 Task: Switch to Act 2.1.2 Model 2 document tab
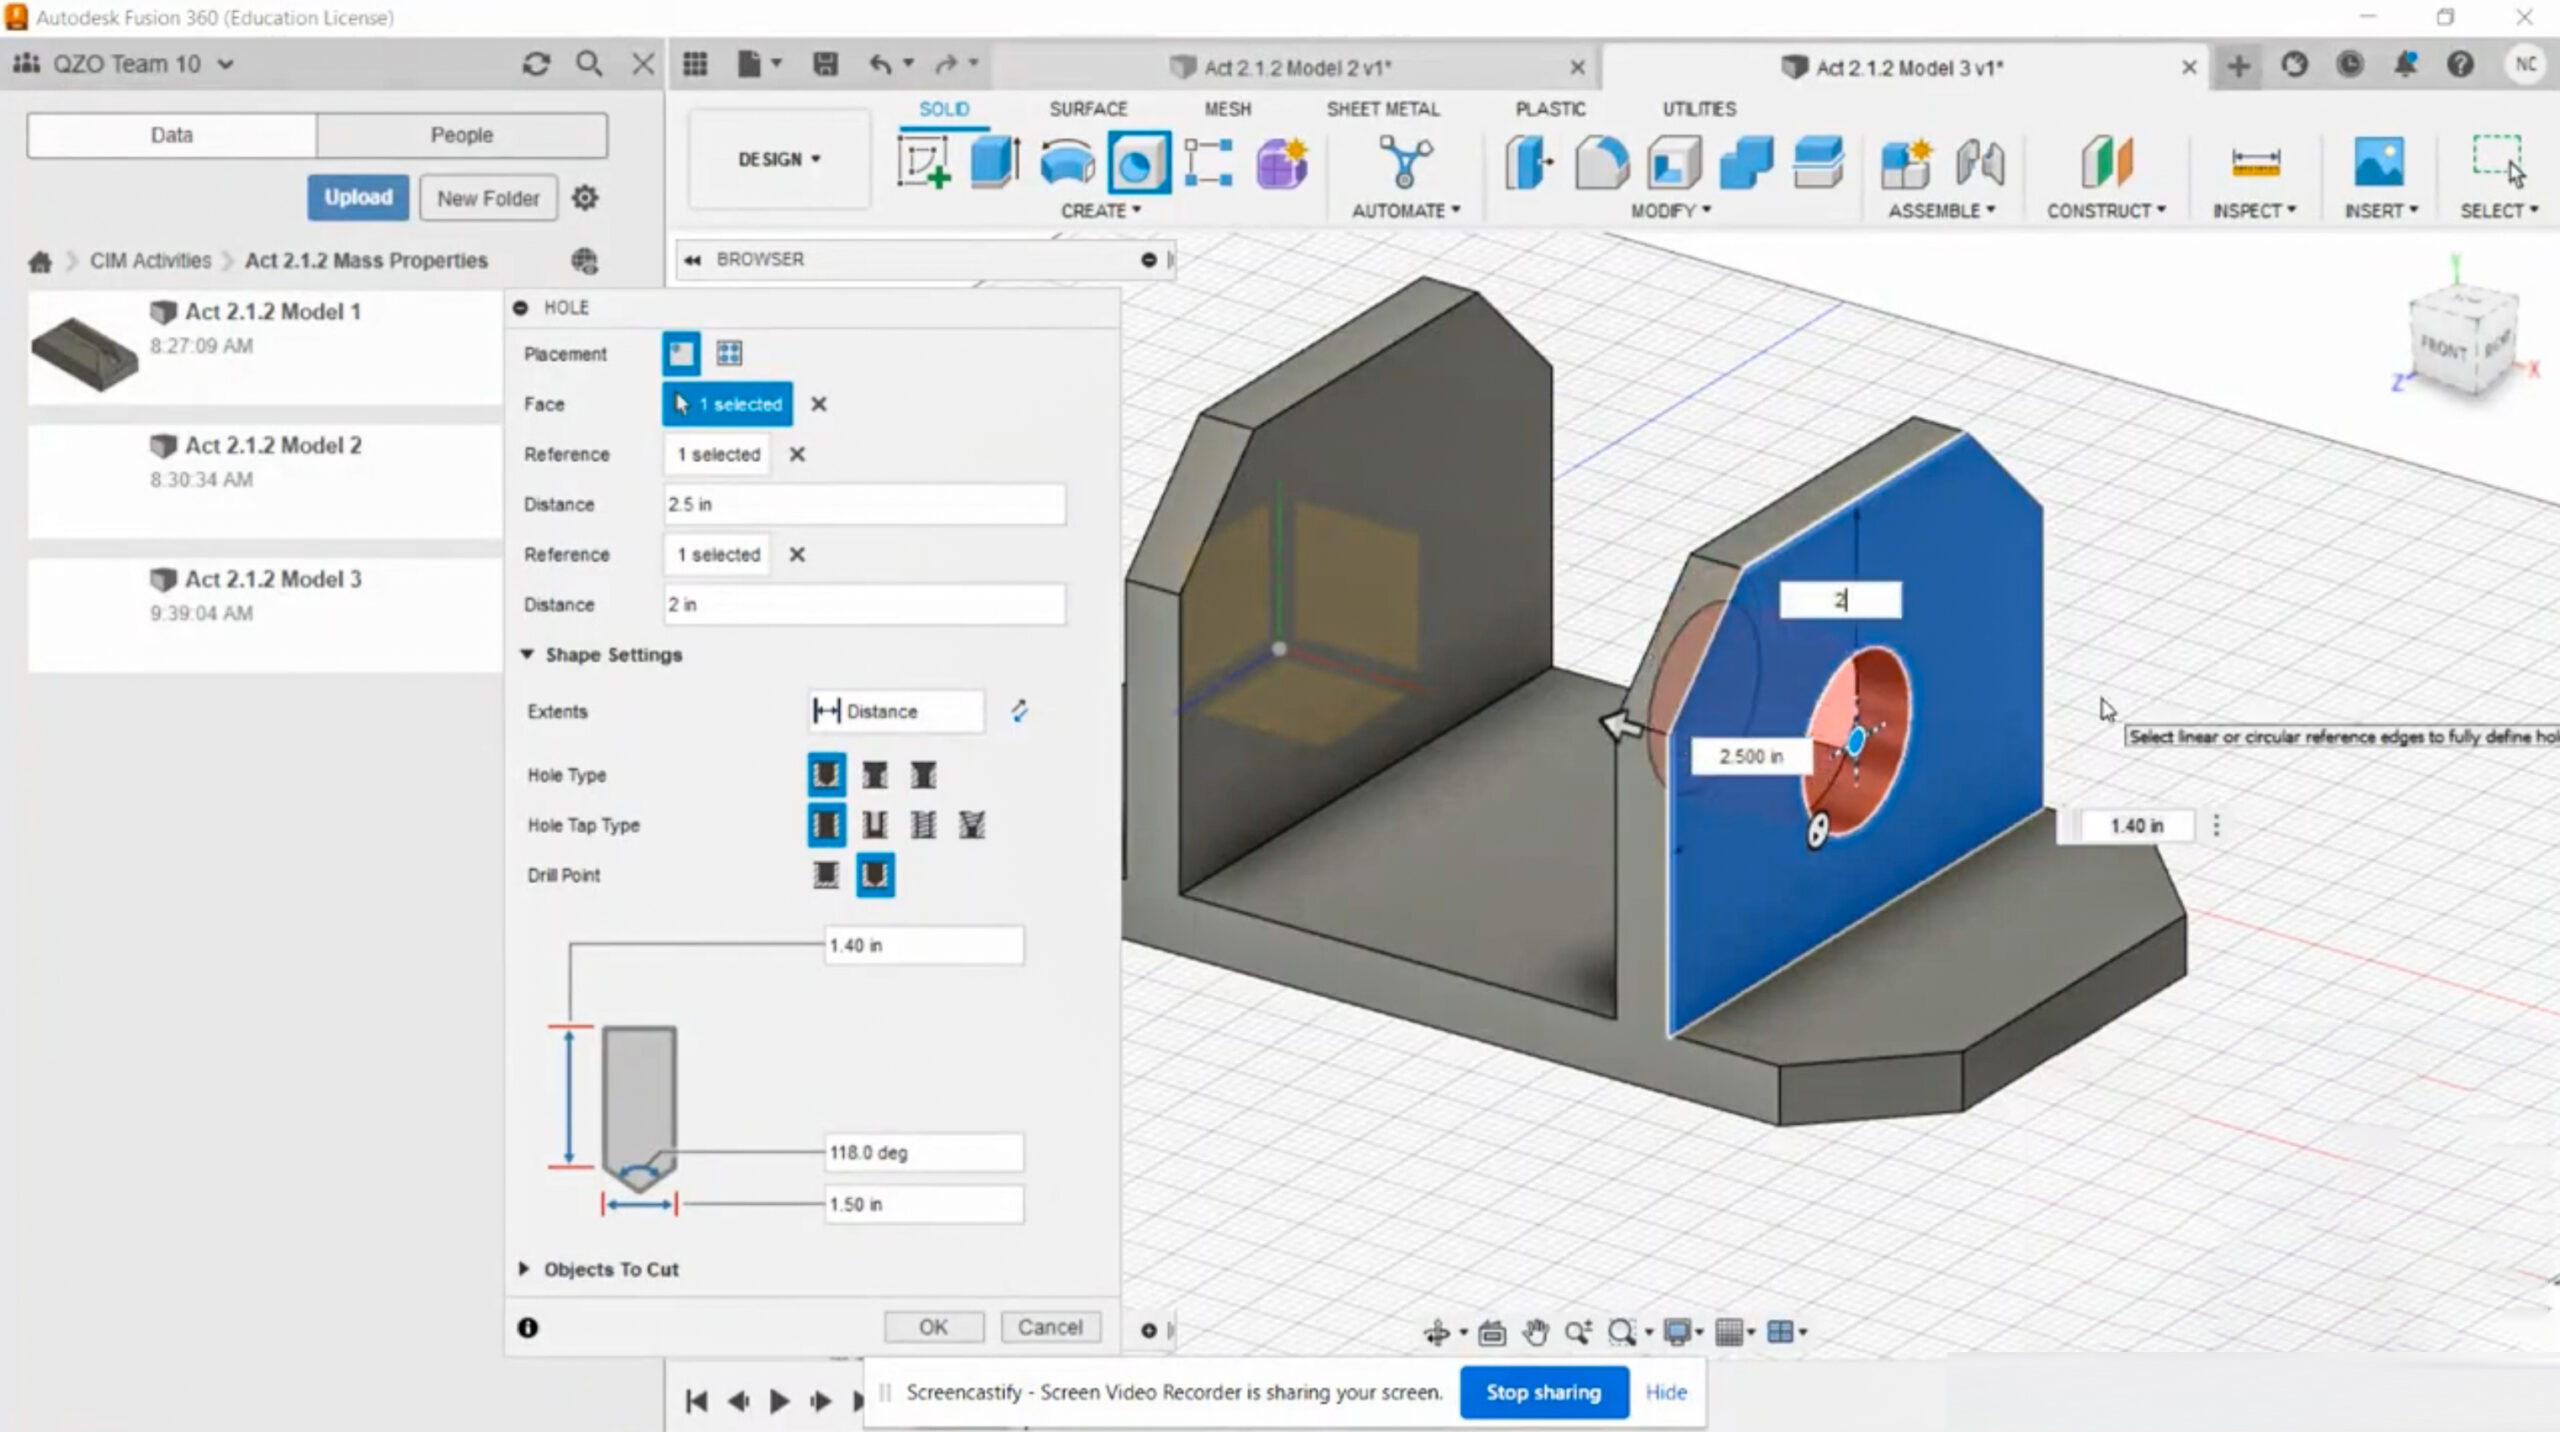1296,67
